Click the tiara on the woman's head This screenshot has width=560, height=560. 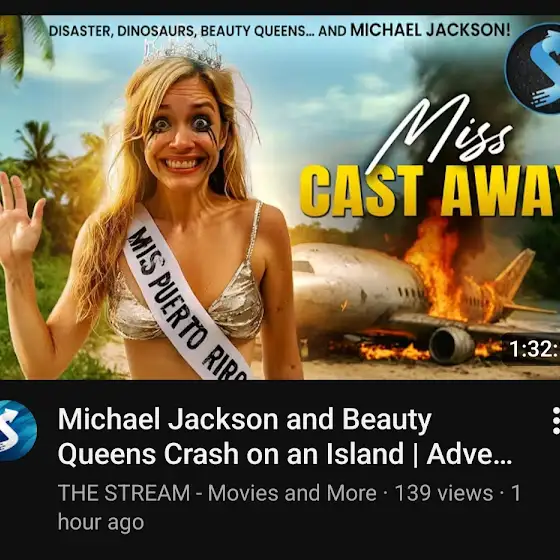click(182, 55)
